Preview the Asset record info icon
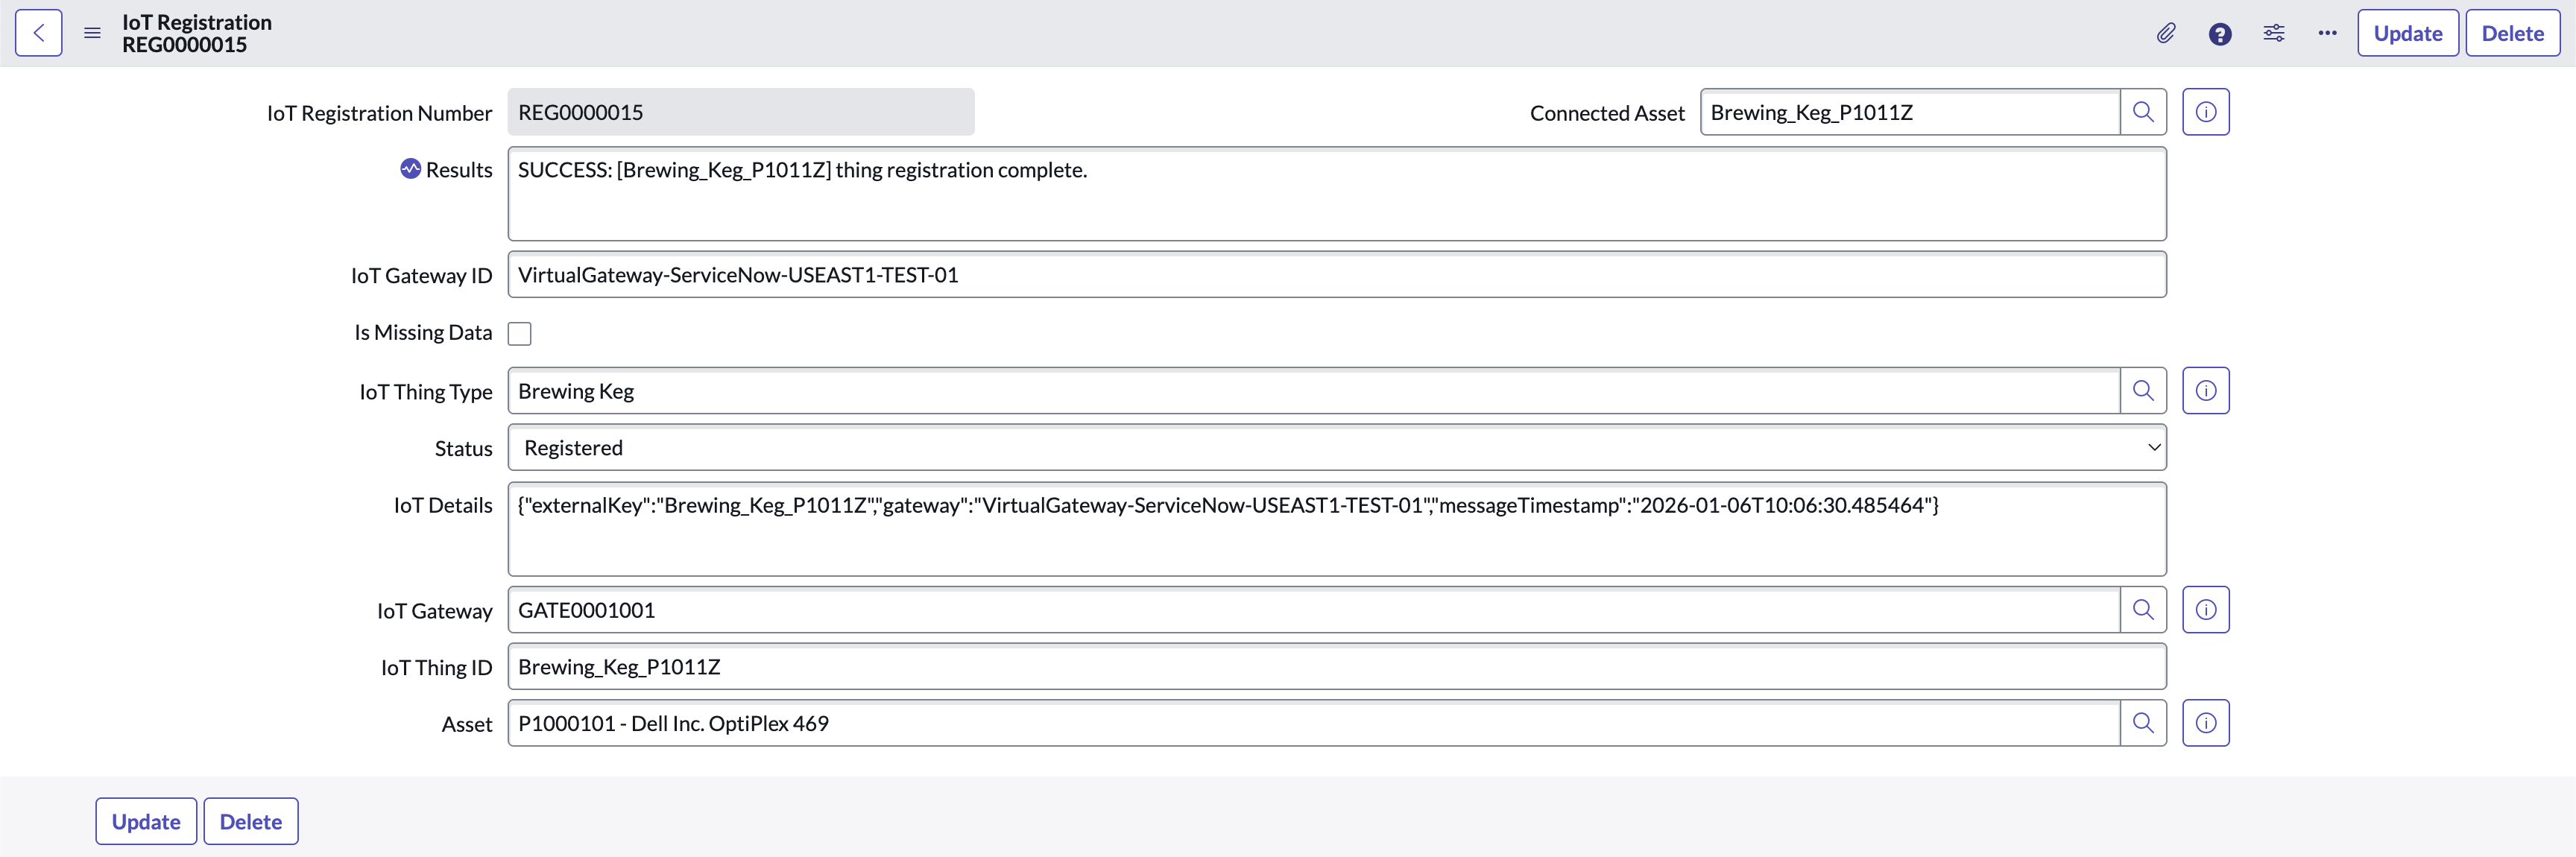Image resolution: width=2576 pixels, height=857 pixels. point(2205,723)
